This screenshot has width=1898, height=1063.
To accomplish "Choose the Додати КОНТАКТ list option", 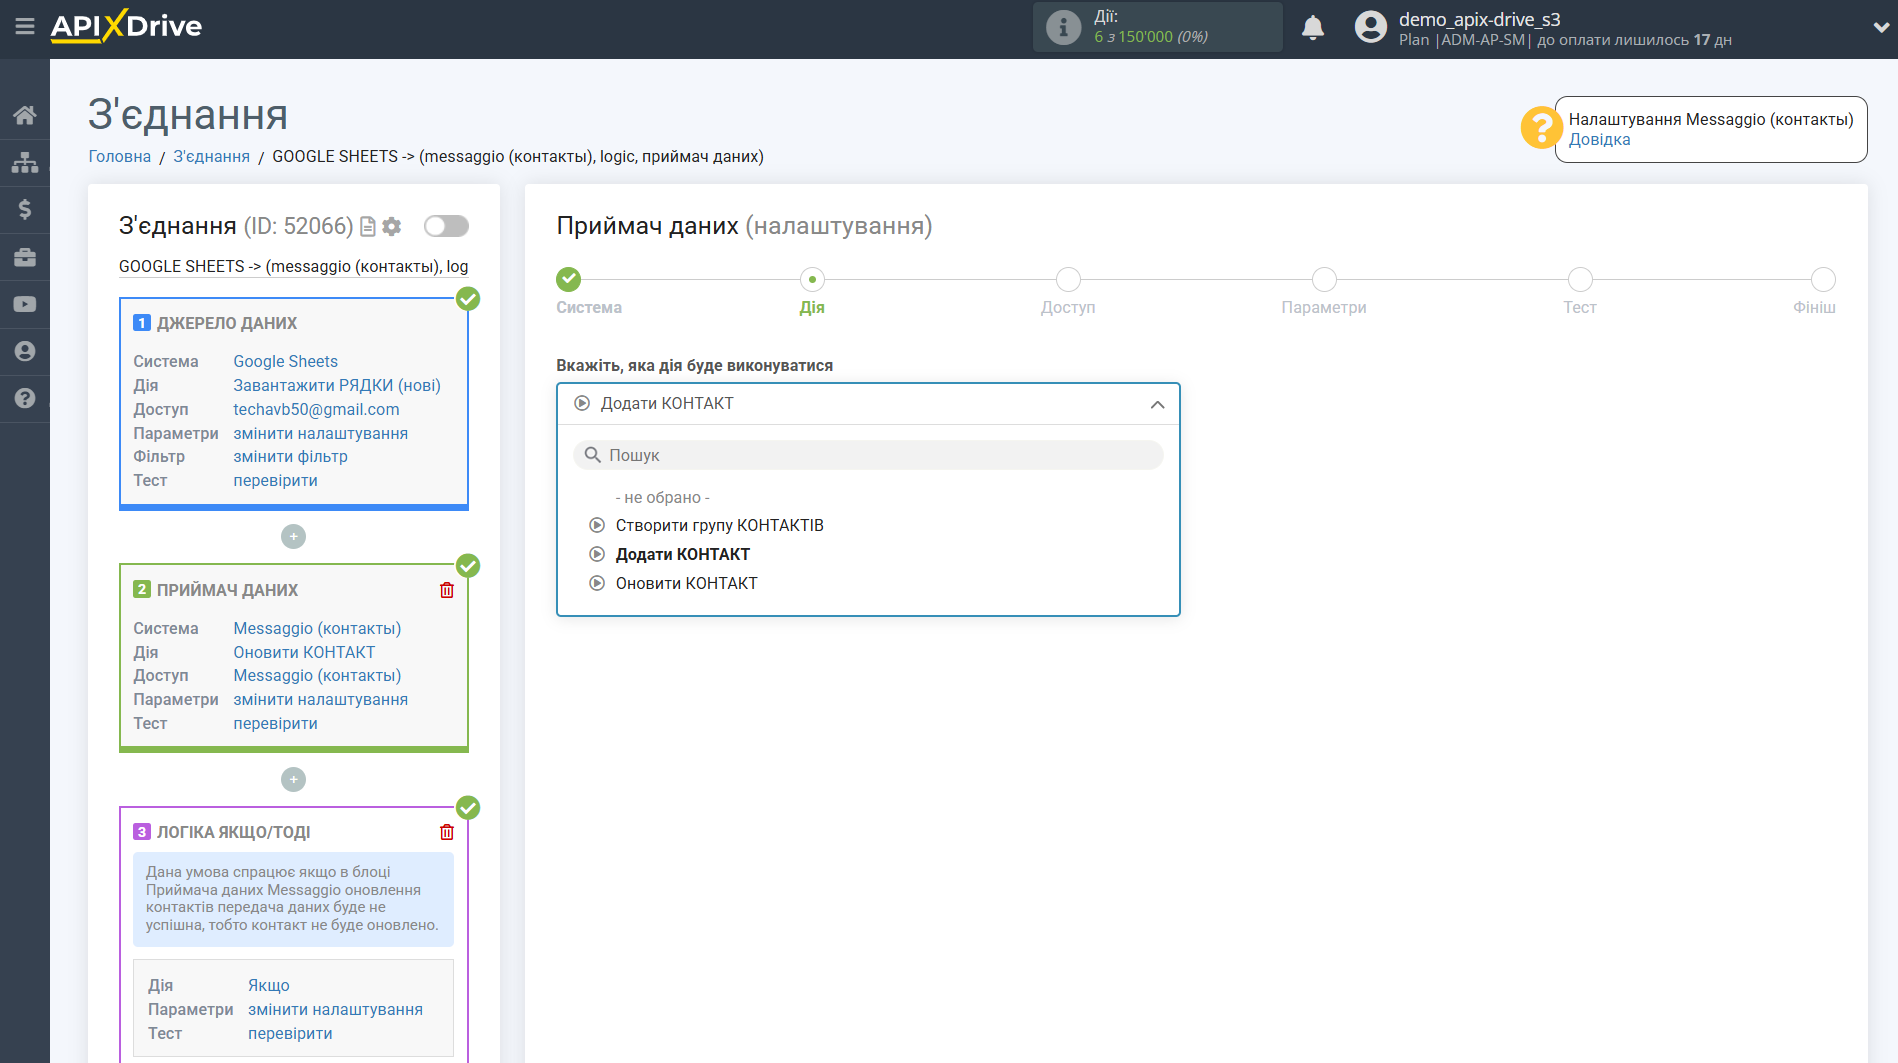I will [682, 554].
